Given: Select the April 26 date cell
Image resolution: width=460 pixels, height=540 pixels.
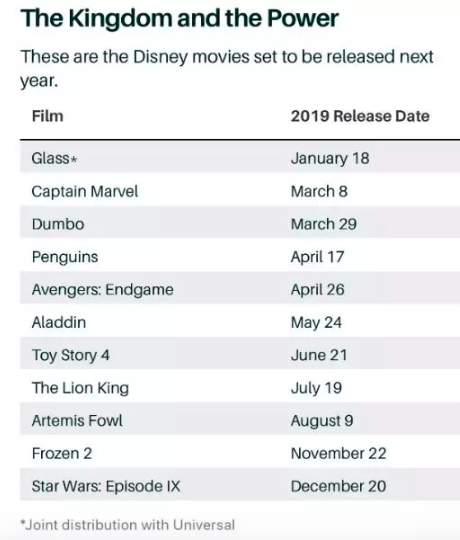Looking at the screenshot, I should [317, 290].
